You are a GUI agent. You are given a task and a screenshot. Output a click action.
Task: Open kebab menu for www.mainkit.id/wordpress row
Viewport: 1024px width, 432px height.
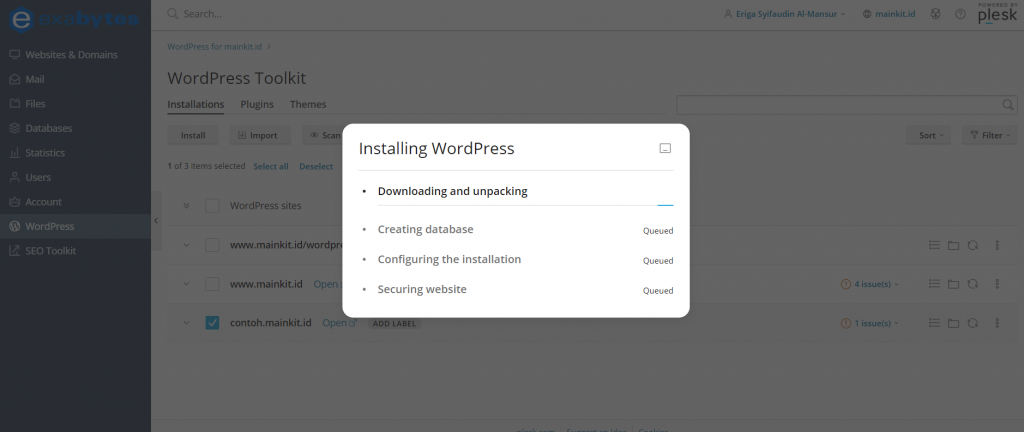coord(997,245)
